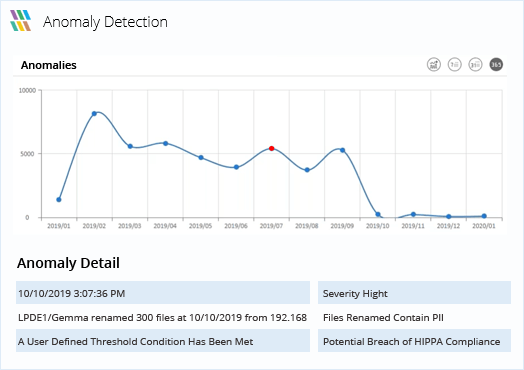This screenshot has width=524, height=370.
Task: Select the red 2019/07 anomaly point
Action: click(271, 148)
